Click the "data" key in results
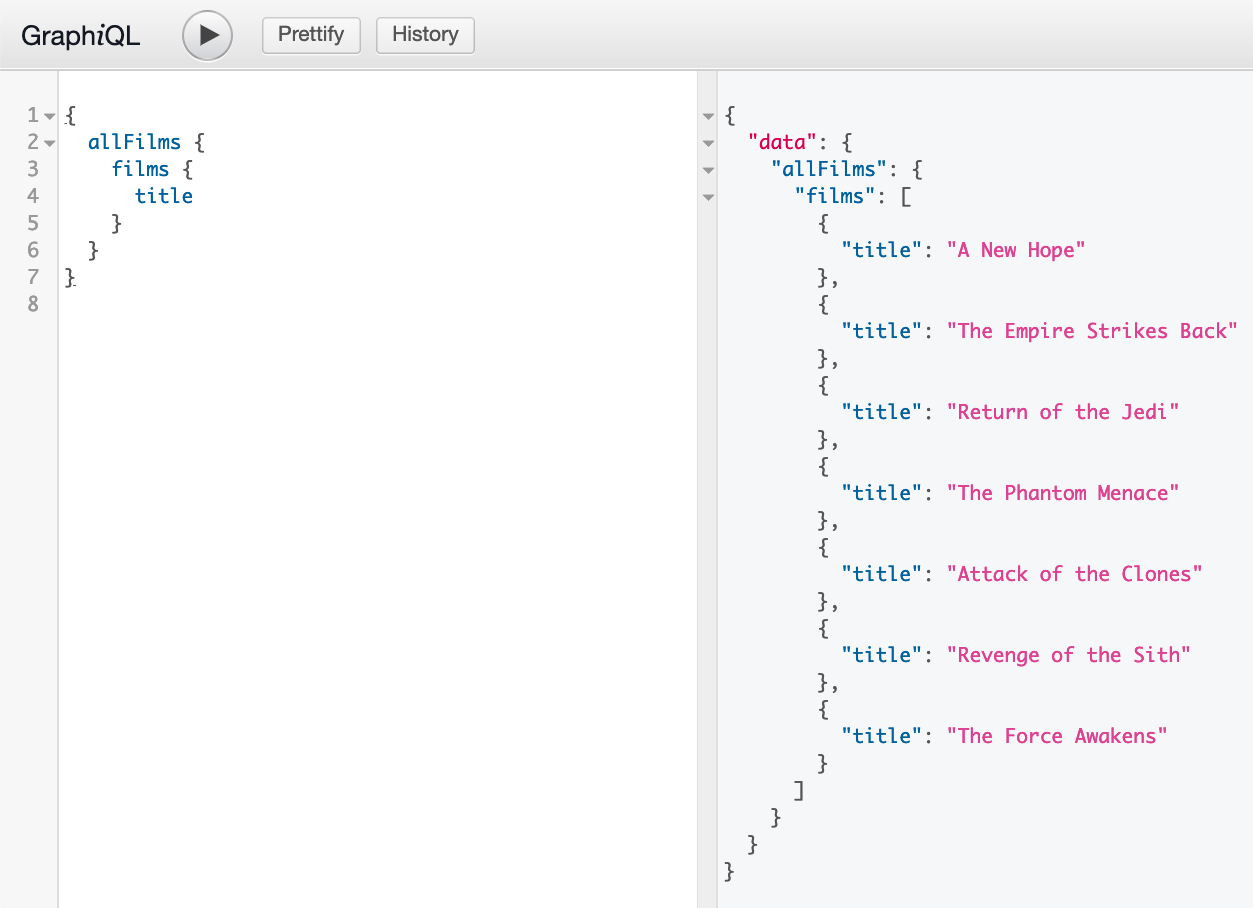This screenshot has height=908, width=1253. [x=783, y=142]
